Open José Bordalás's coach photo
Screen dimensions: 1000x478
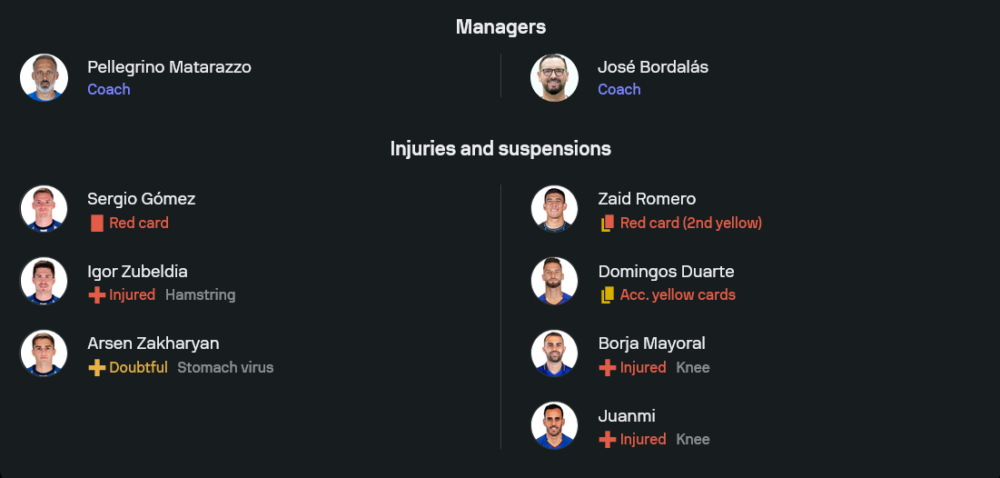click(x=554, y=78)
